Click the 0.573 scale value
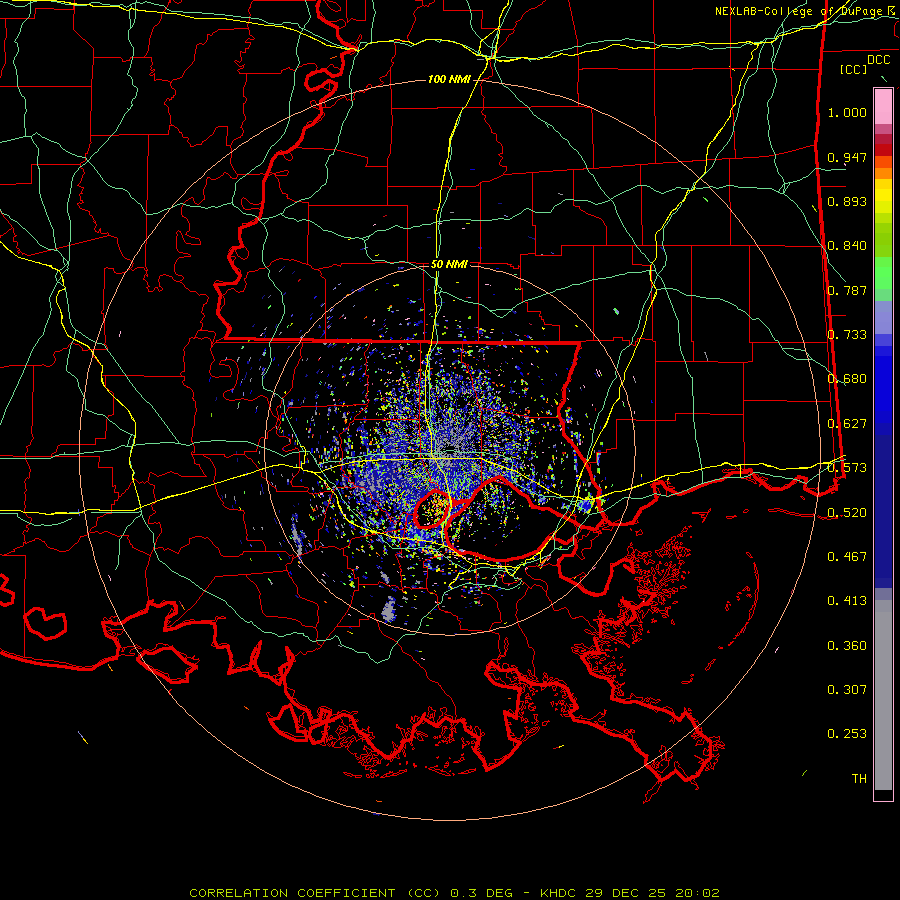Screen dimensions: 900x900 coord(847,468)
